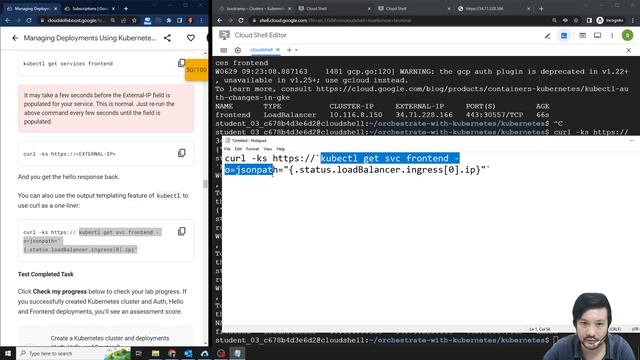
Task: Click the highlighted 'kubectl get svc frontend' text
Action: coord(384,158)
